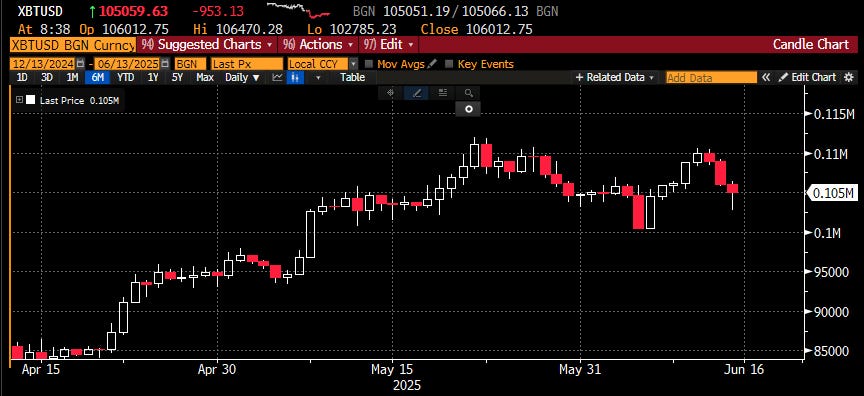This screenshot has height=396, width=864.
Task: Switch to Table view
Action: 352,78
